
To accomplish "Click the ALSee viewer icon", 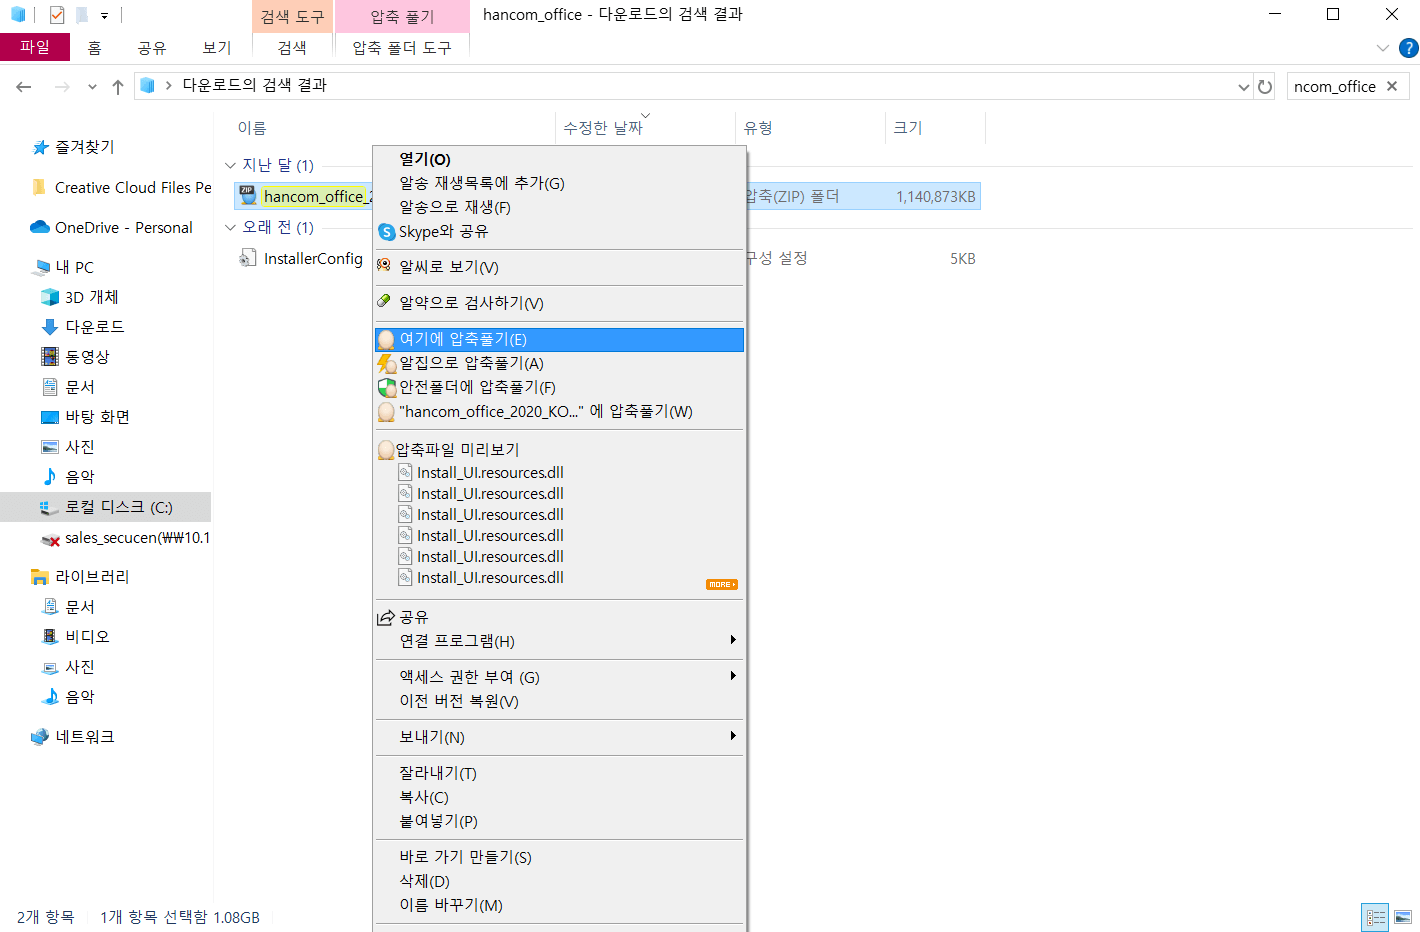I will 384,266.
